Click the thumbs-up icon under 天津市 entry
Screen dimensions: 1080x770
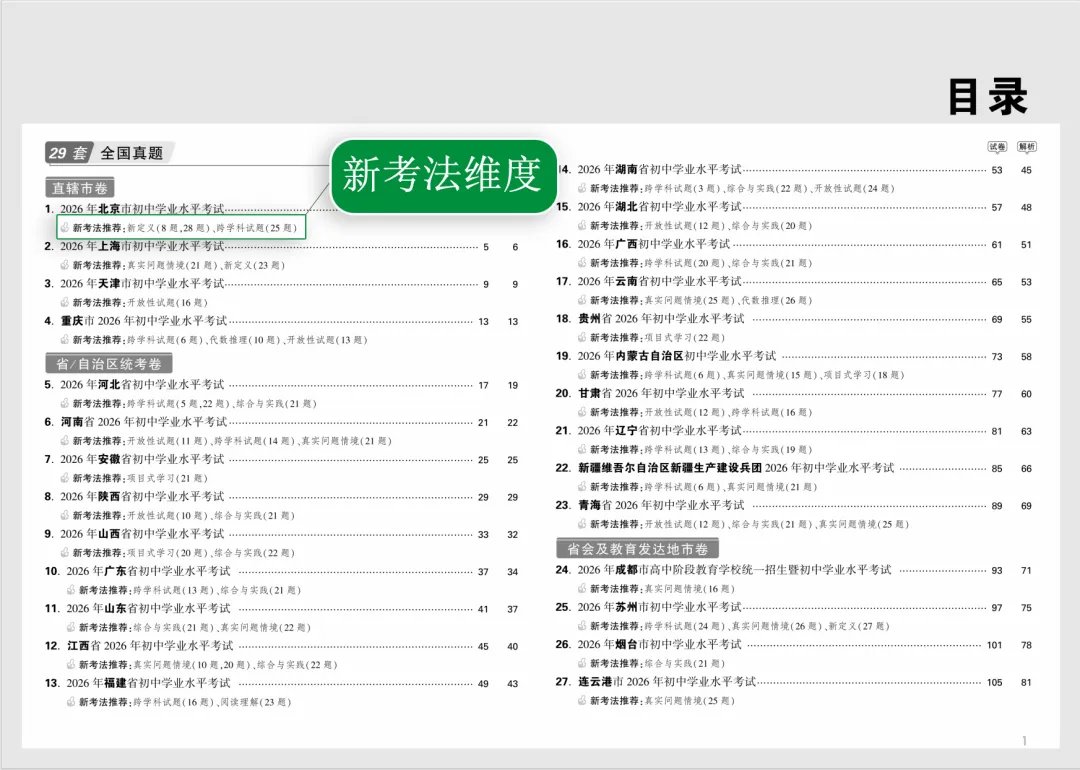(65, 302)
